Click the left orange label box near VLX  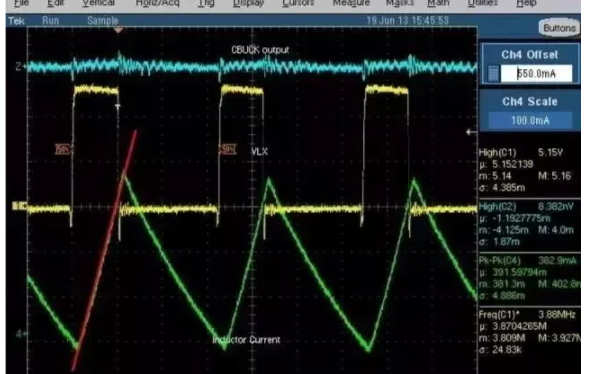[x=63, y=149]
